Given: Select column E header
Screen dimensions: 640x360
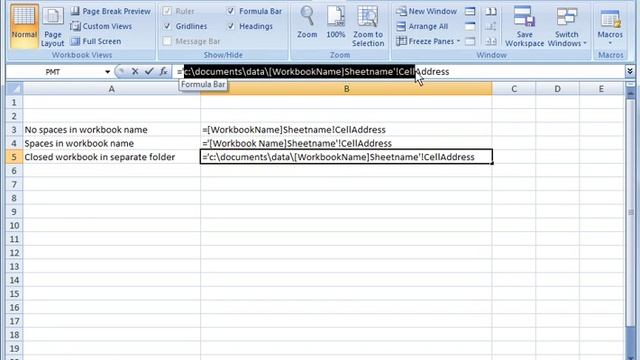Looking at the screenshot, I should 601,89.
